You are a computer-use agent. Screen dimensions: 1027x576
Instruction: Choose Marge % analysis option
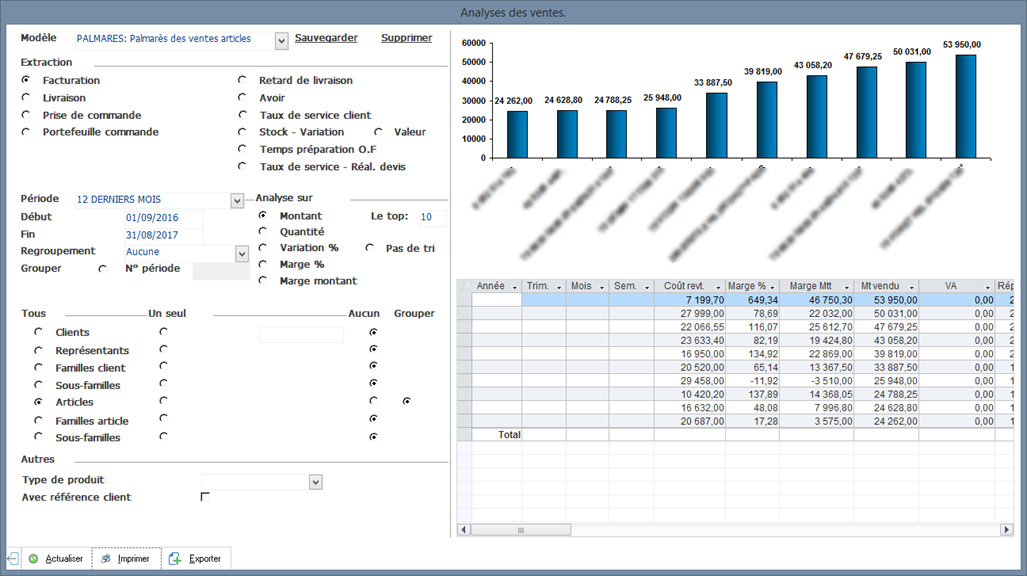(263, 264)
